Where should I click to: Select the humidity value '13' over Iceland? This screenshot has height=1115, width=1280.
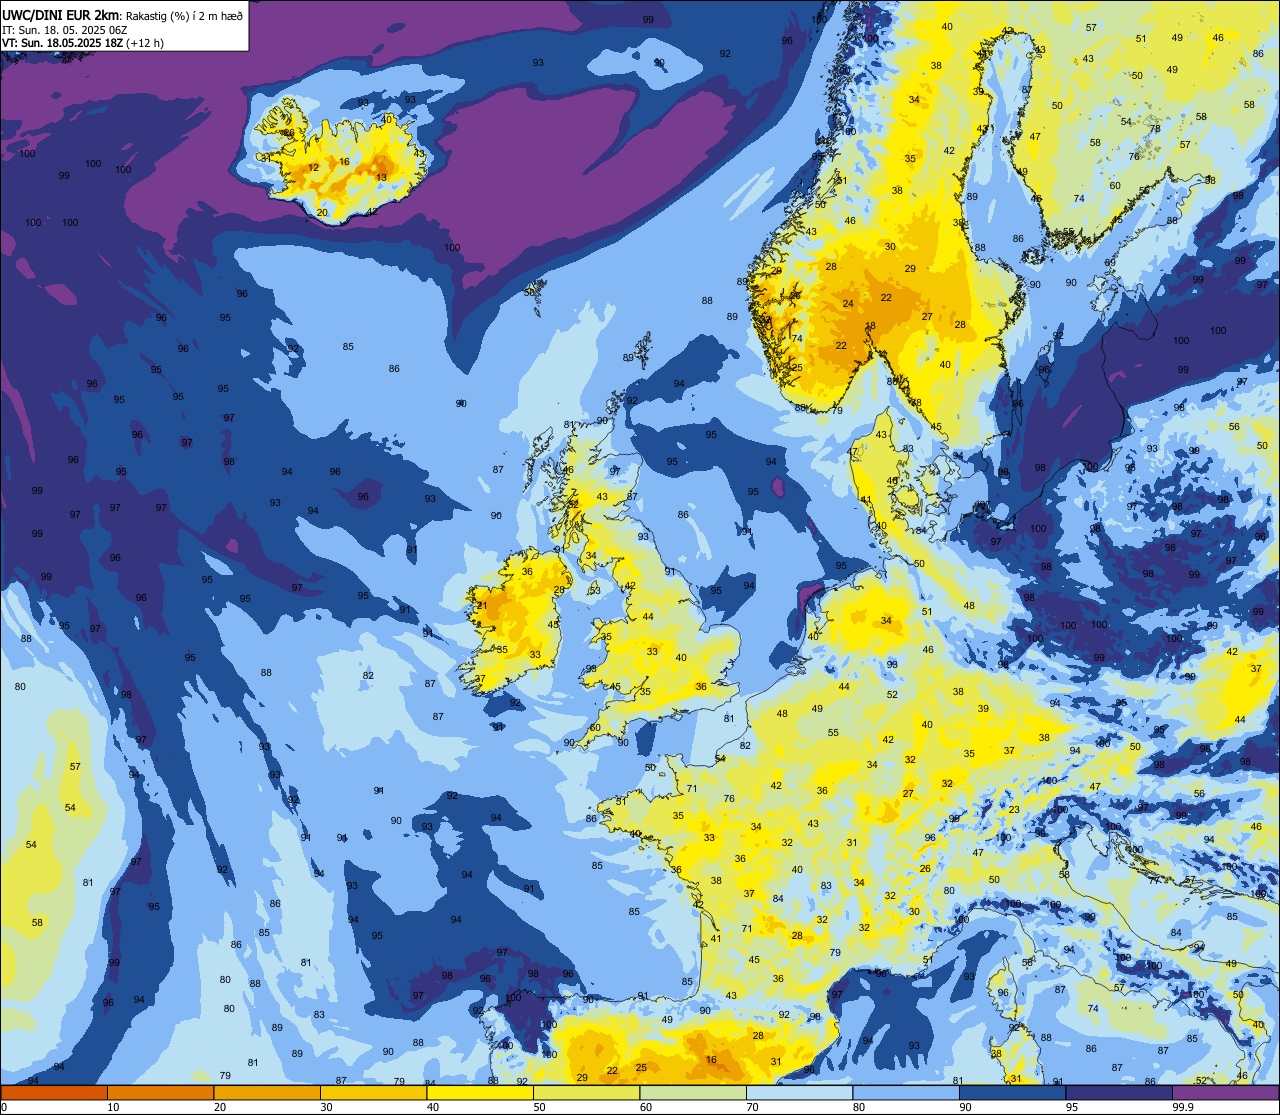click(382, 178)
